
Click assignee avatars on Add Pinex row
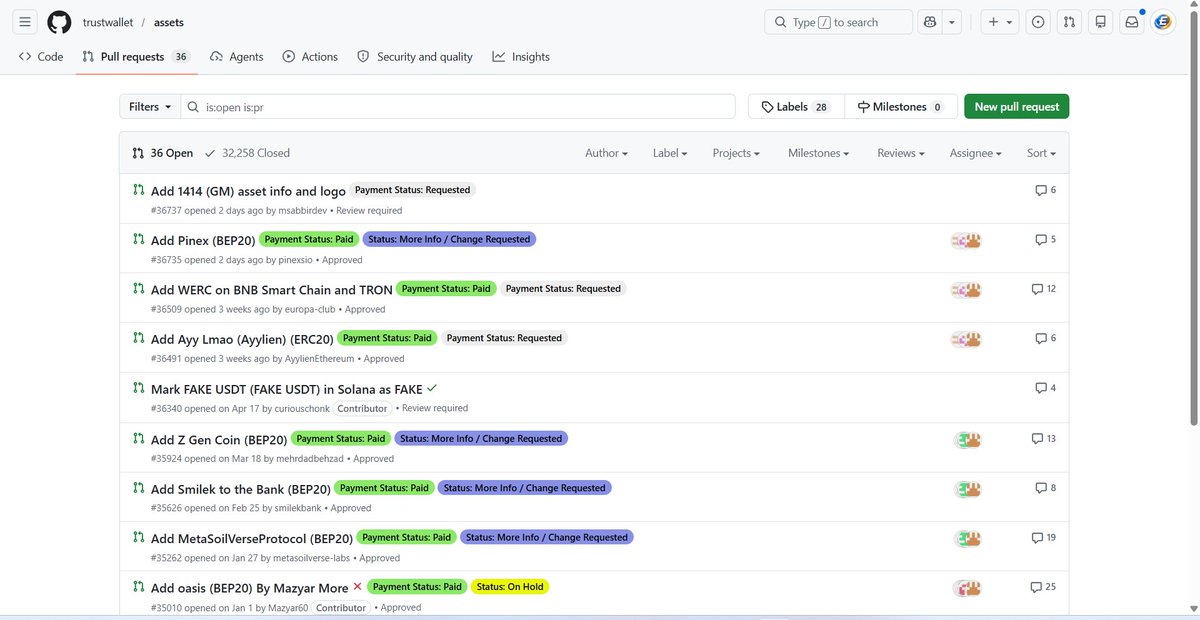(966, 240)
